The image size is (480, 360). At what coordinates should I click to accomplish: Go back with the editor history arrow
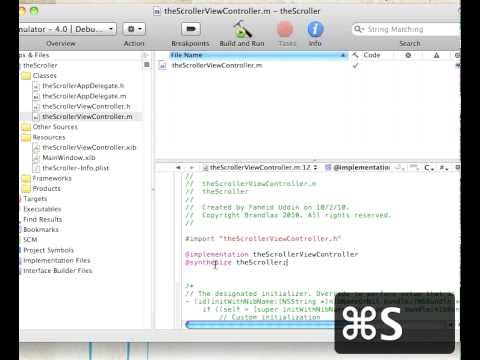click(x=178, y=167)
